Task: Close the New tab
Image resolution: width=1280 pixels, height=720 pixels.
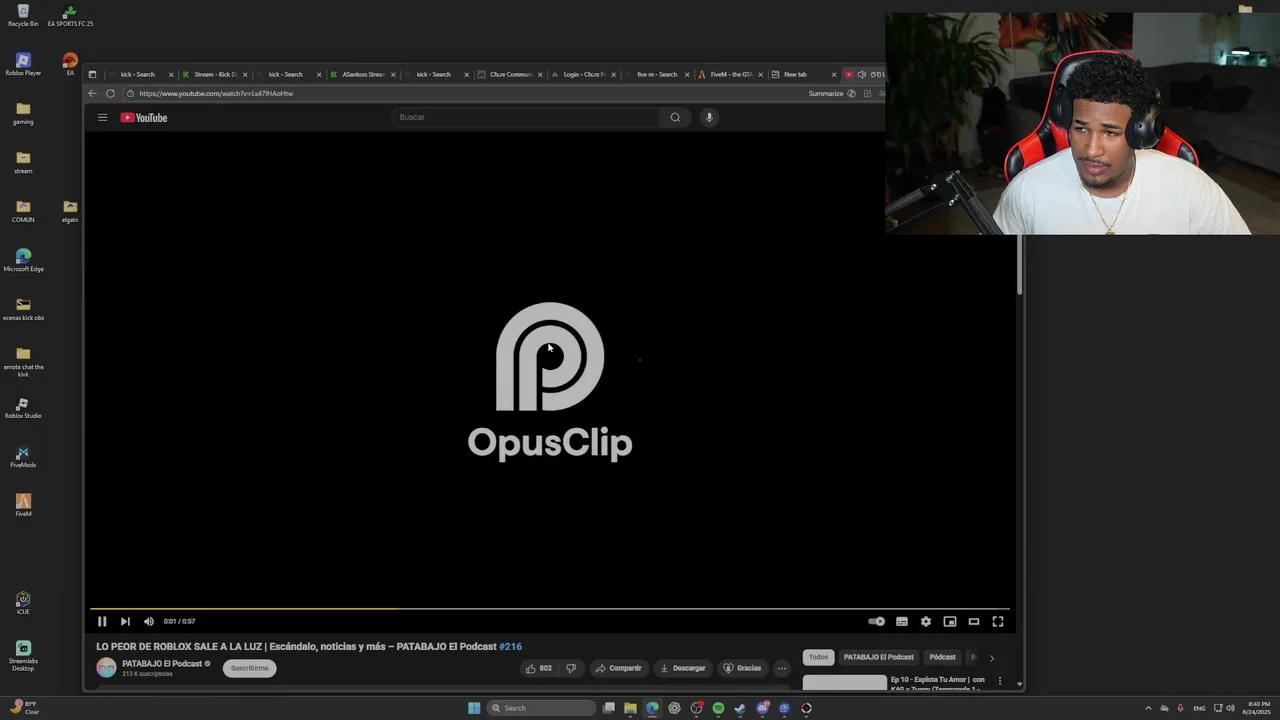Action: click(834, 74)
